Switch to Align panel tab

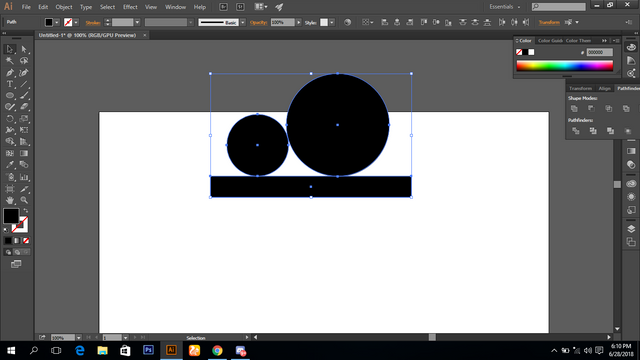coord(604,89)
